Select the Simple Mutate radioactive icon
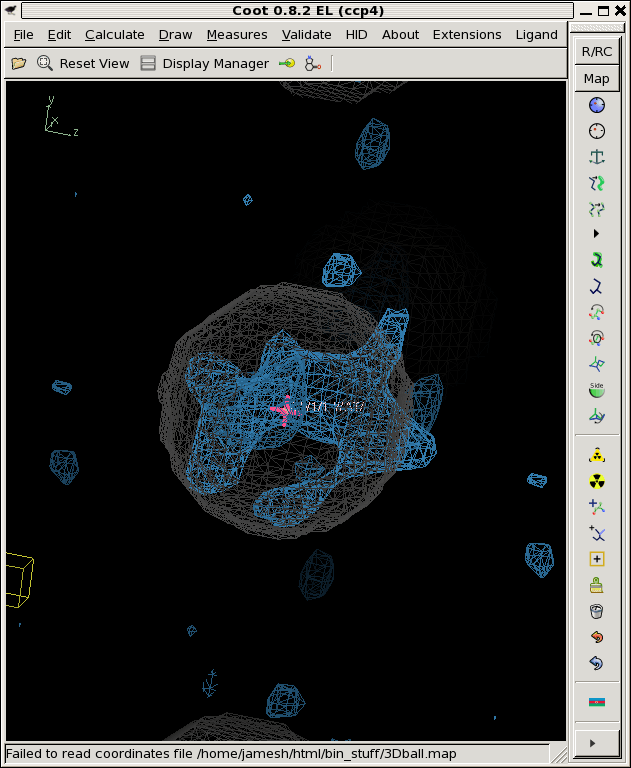631x768 pixels. pyautogui.click(x=597, y=481)
